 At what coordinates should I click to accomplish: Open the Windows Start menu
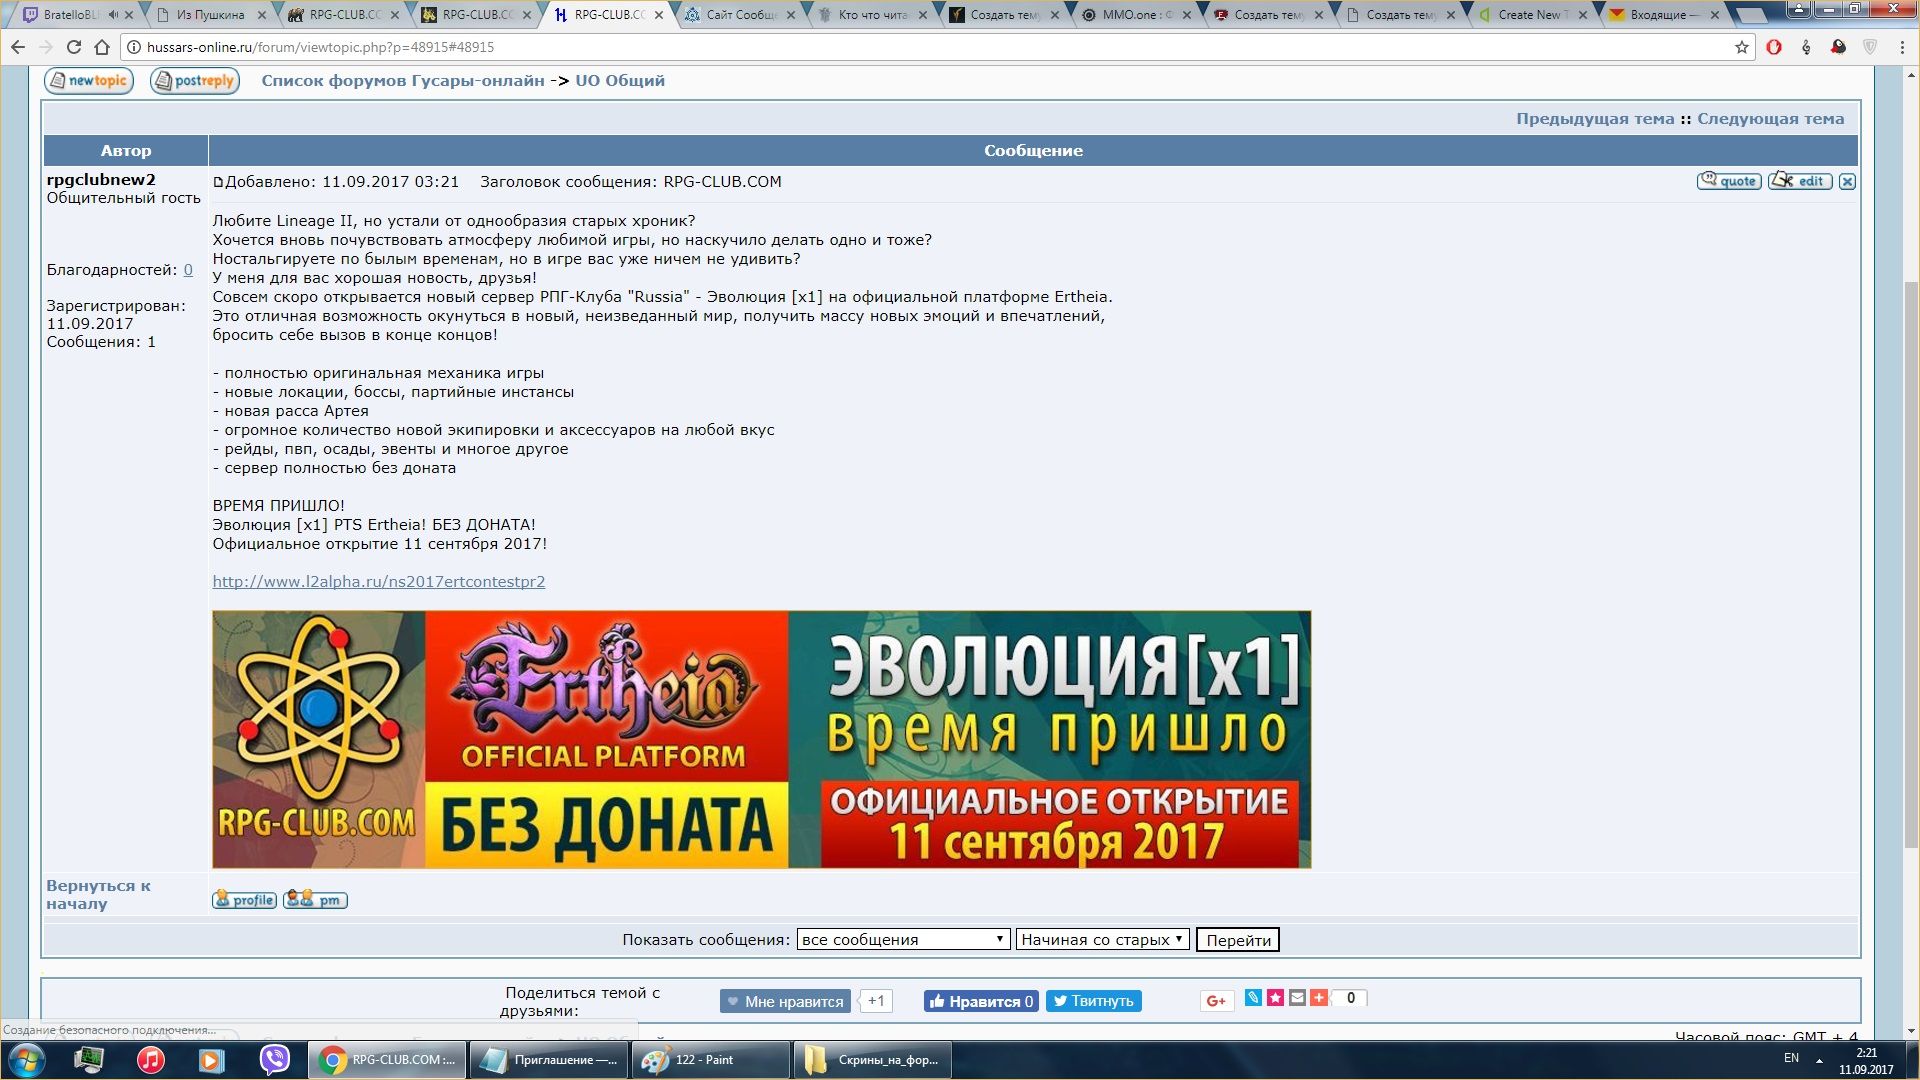tap(27, 1060)
